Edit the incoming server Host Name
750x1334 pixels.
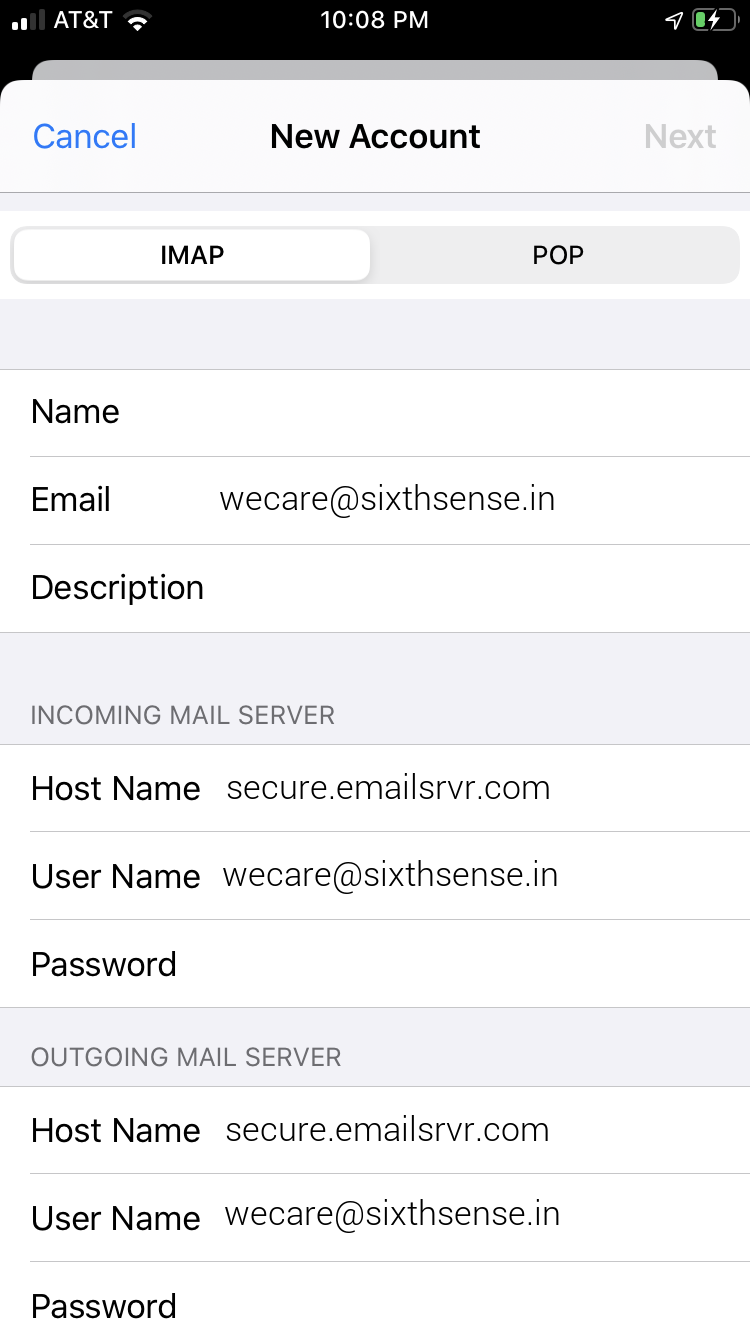coord(388,788)
